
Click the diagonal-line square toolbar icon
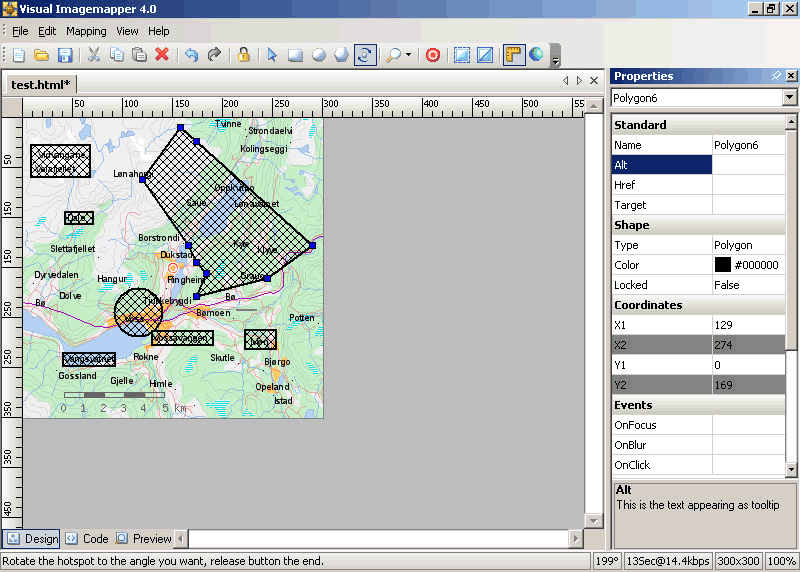[x=485, y=55]
